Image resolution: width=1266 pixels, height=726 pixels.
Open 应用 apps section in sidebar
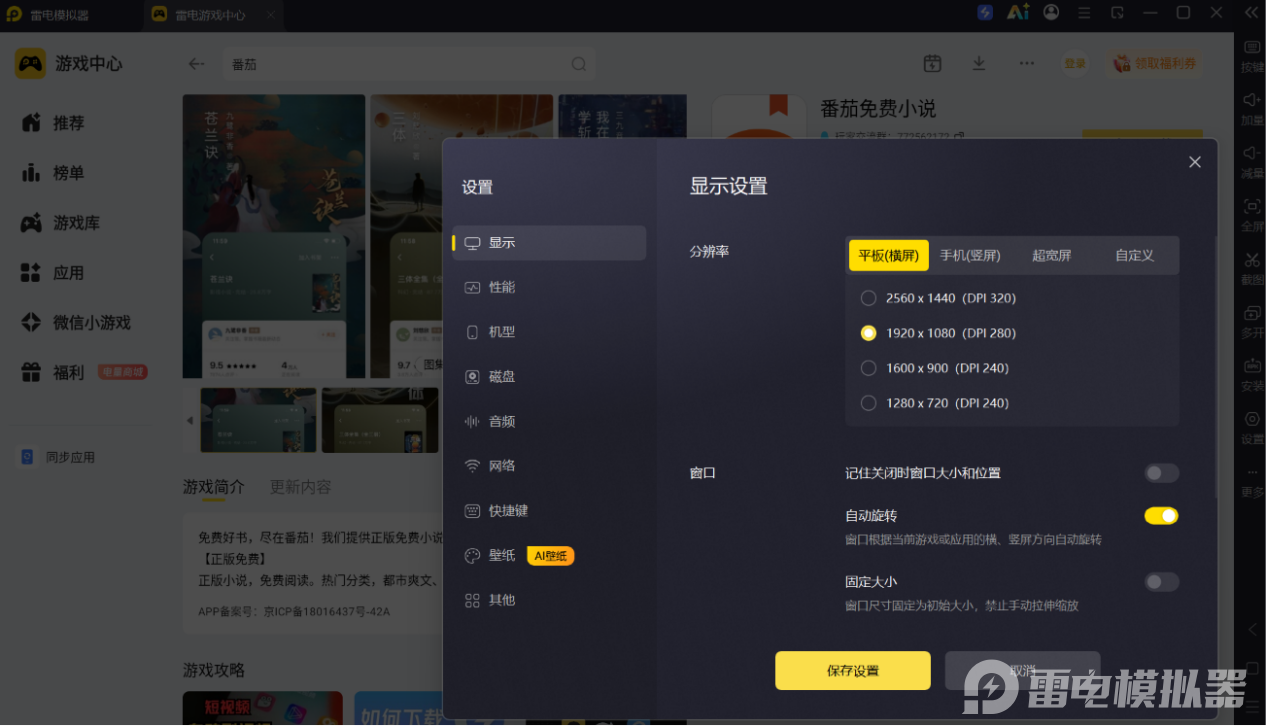coord(54,273)
